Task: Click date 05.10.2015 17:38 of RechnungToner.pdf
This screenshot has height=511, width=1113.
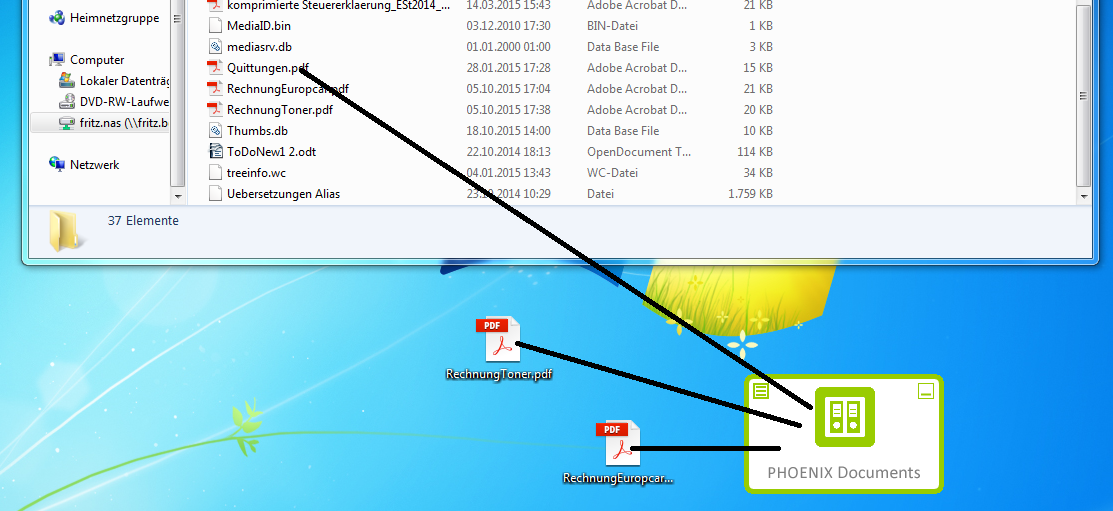Action: tap(508, 110)
